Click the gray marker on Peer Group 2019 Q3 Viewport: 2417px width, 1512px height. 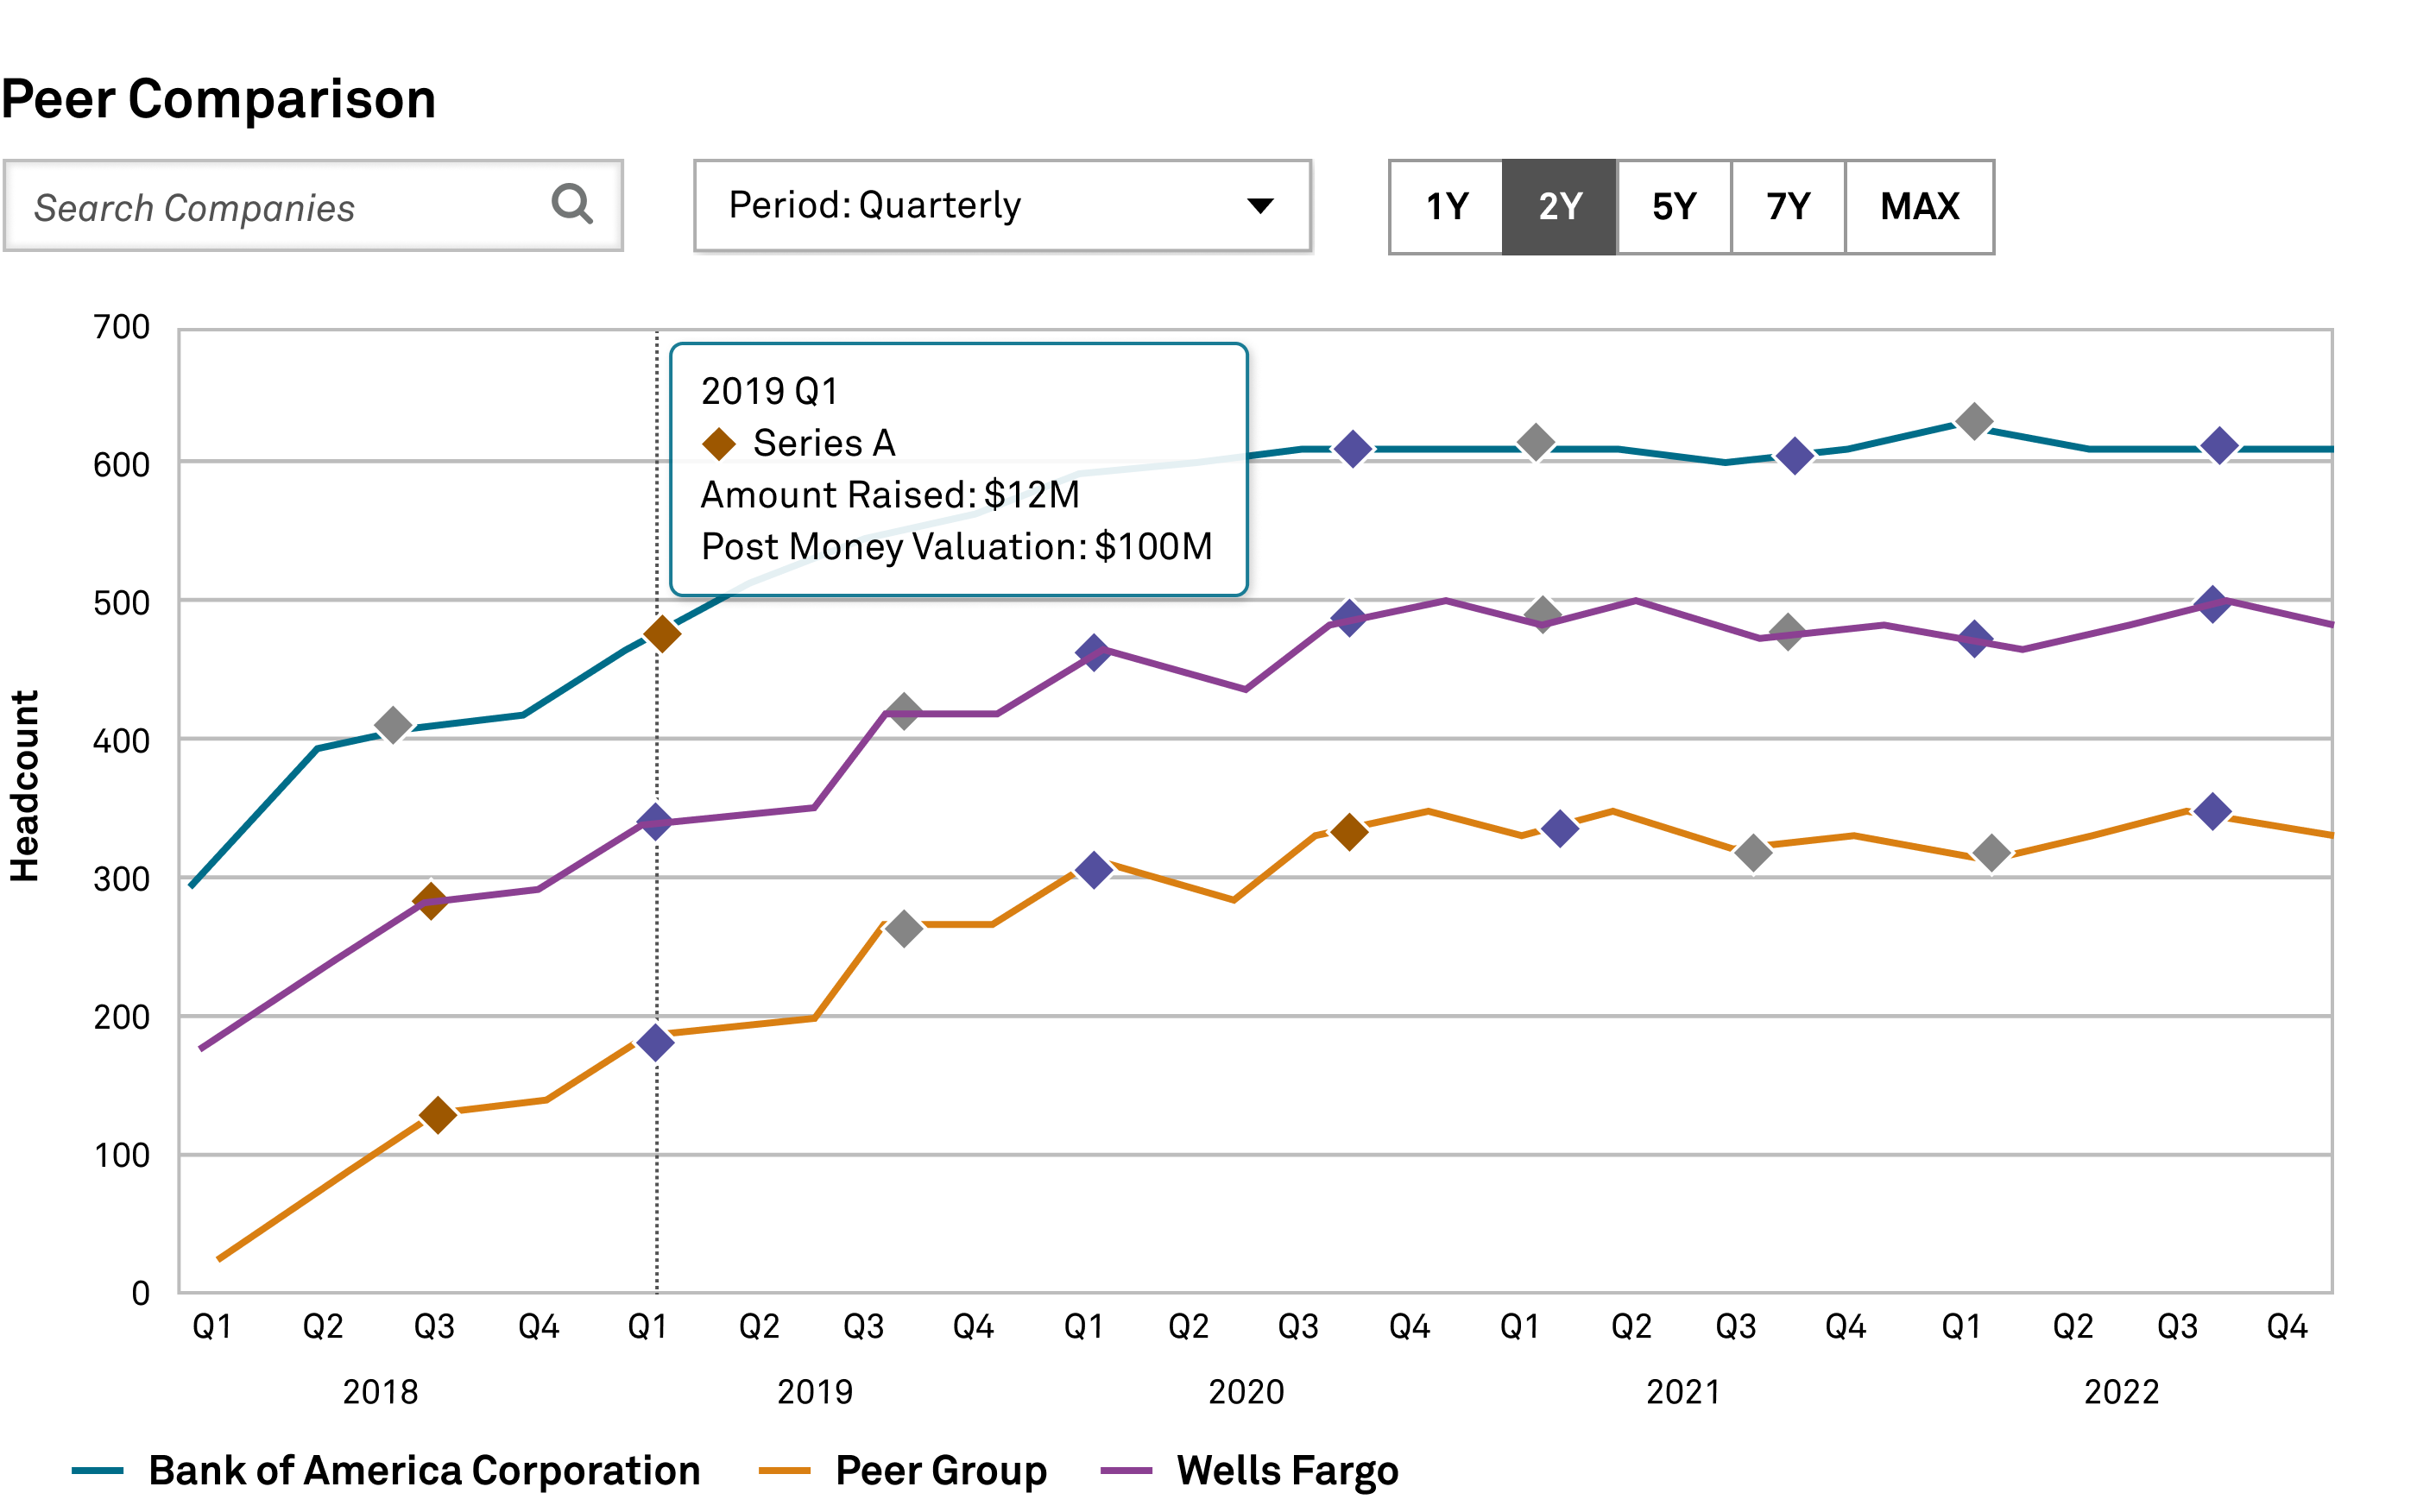click(x=904, y=928)
